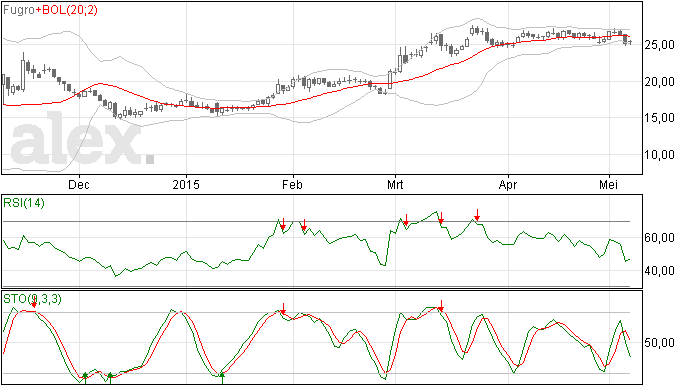The width and height of the screenshot is (690, 387).
Task: Click the STO(9,3,3) indicator label
Action: click(32, 299)
